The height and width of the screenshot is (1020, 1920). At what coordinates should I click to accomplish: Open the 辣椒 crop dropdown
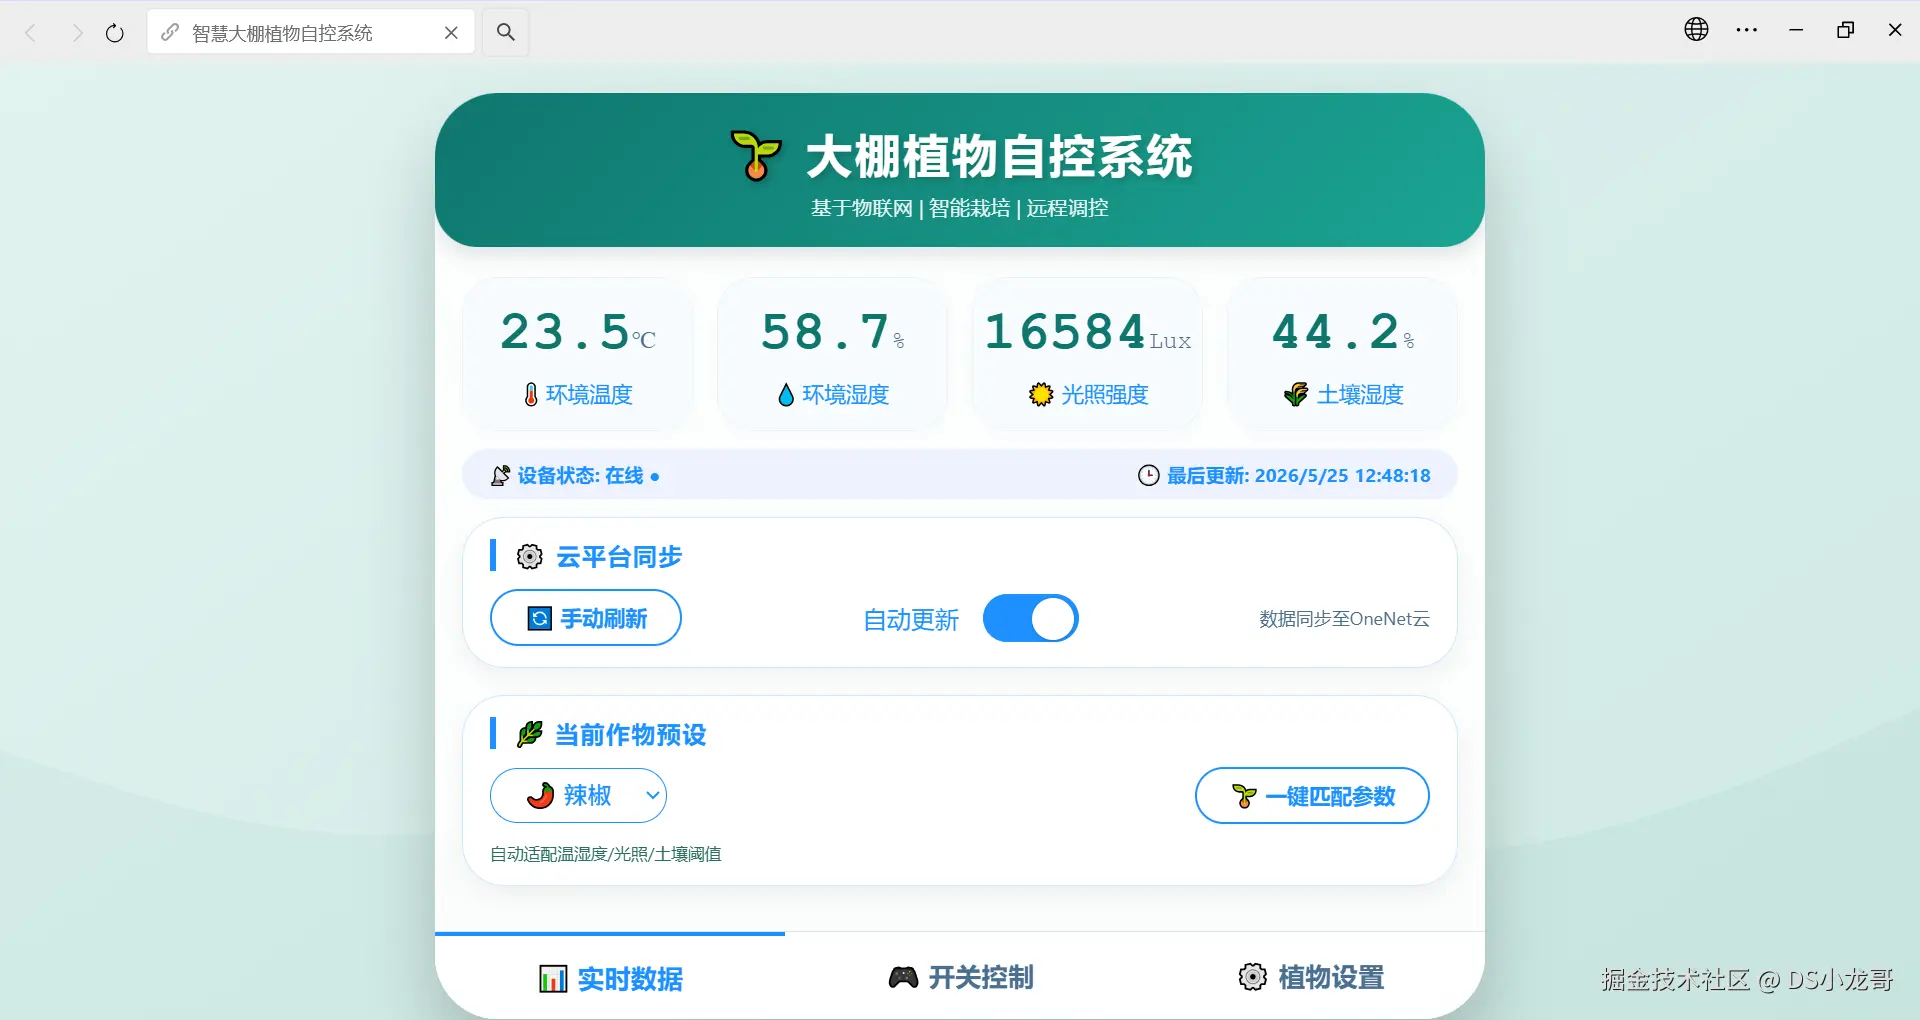point(578,796)
